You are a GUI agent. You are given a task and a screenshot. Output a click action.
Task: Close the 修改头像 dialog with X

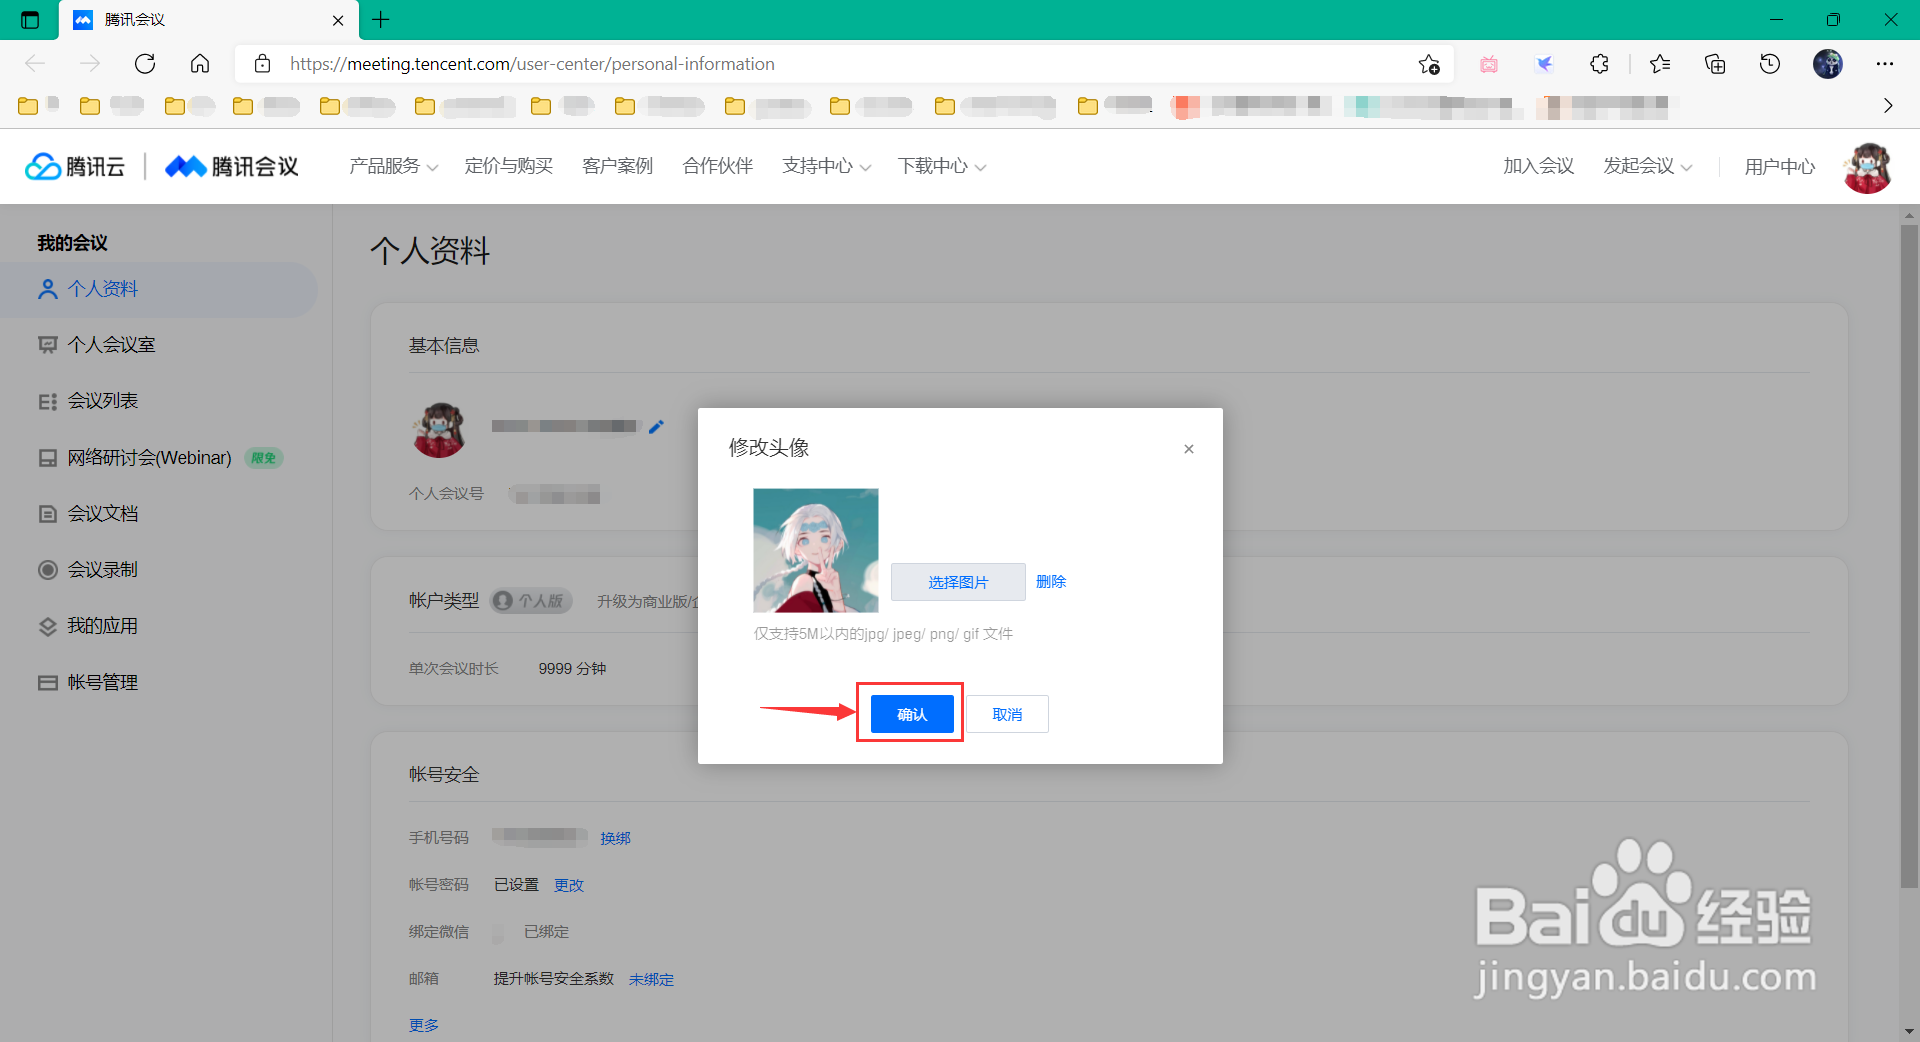(x=1189, y=449)
